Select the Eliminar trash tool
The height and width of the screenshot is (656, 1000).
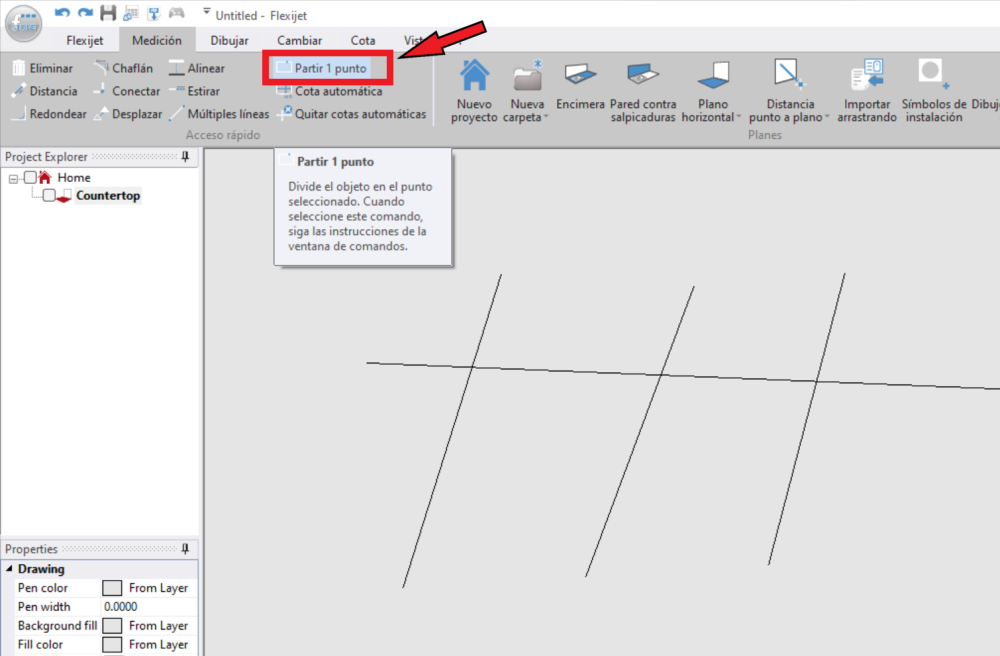(43, 68)
